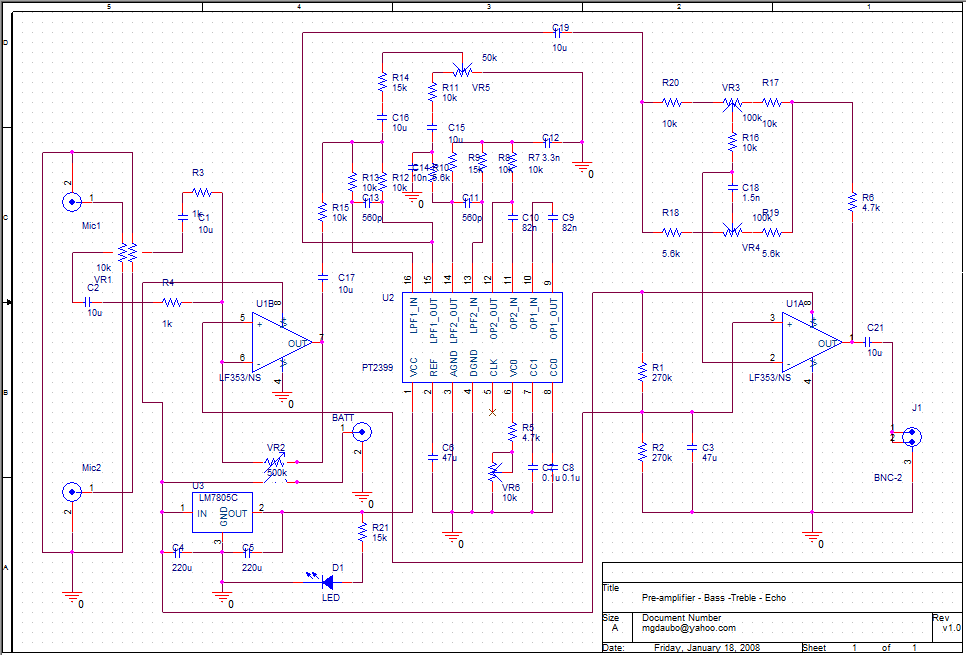Click the v1.0 revision text
966x655 pixels.
(x=952, y=628)
